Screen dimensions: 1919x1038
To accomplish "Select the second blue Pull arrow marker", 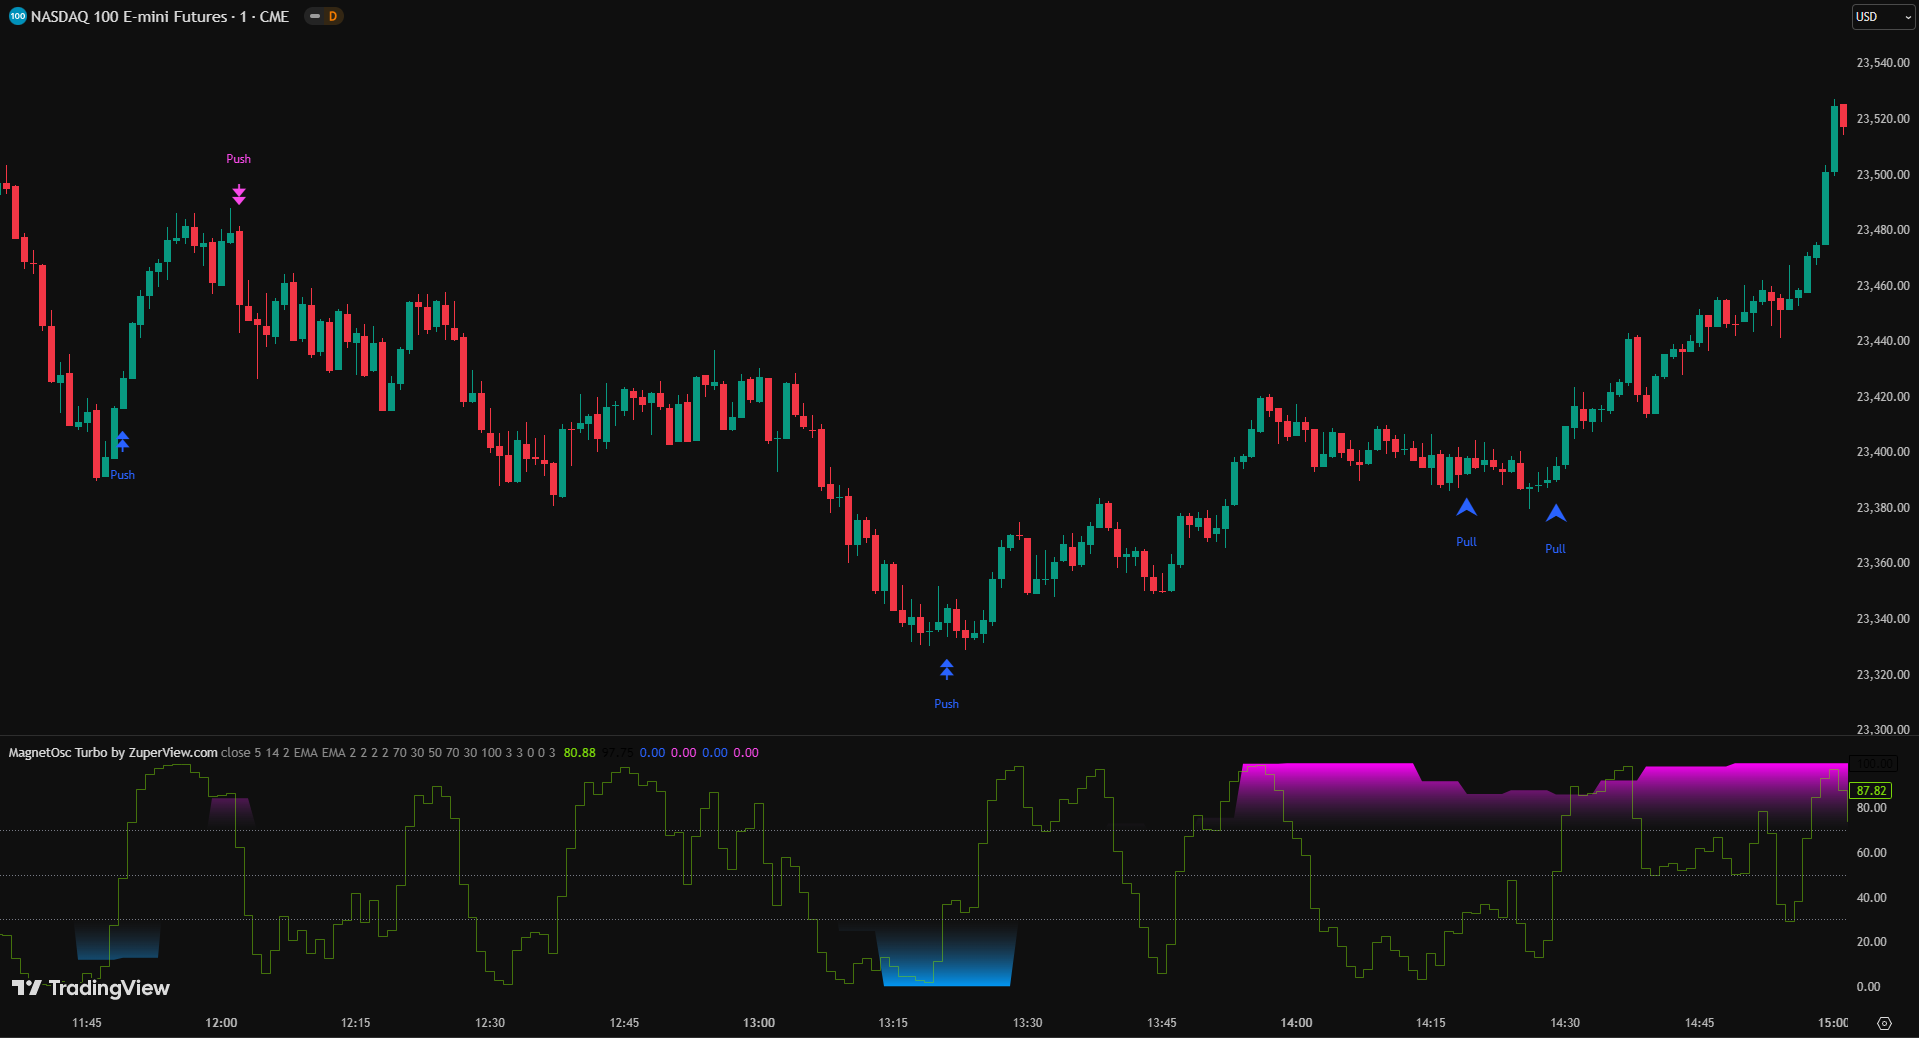I will tap(1556, 514).
